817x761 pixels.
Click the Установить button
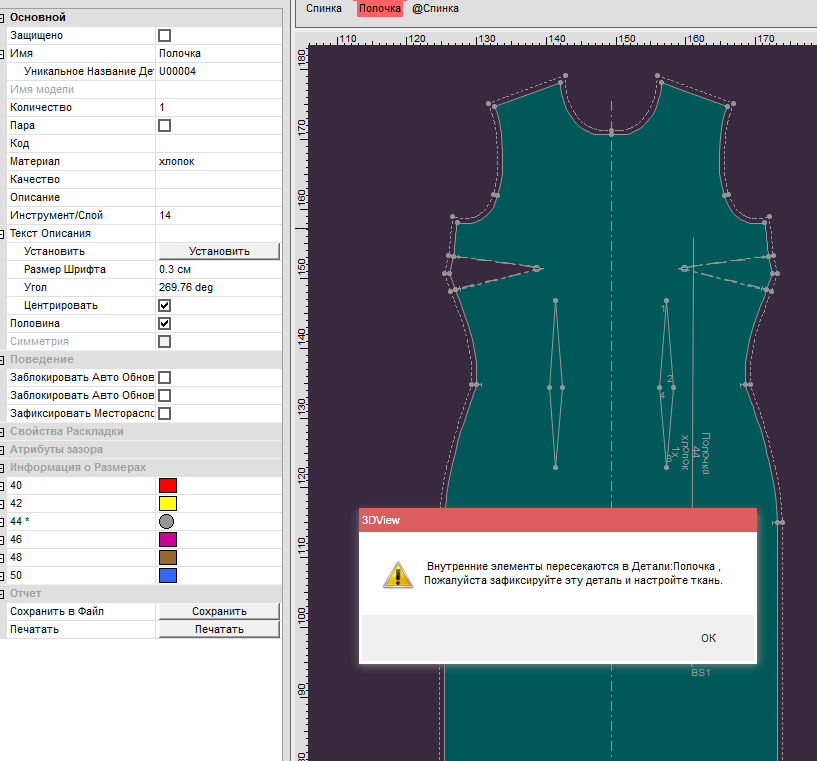(x=219, y=251)
